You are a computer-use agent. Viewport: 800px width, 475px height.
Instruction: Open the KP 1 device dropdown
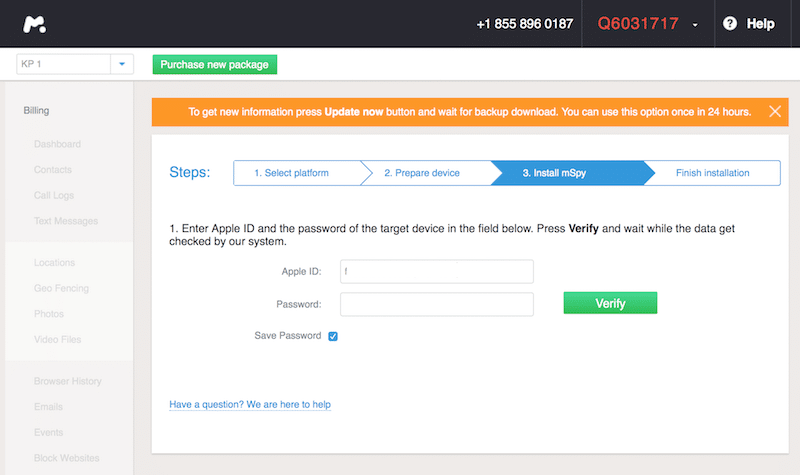coord(121,64)
